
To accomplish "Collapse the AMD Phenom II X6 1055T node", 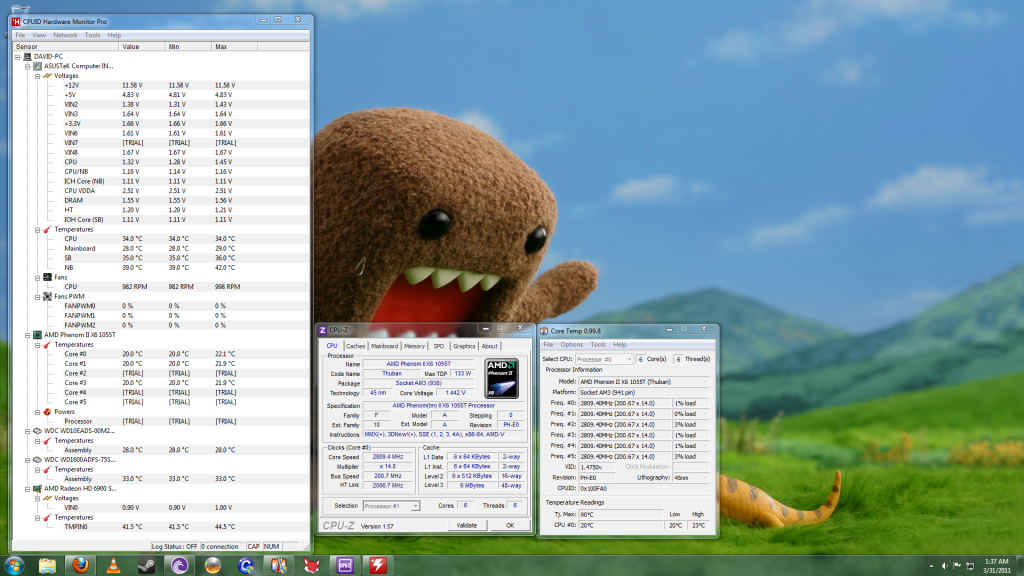I will (27, 335).
